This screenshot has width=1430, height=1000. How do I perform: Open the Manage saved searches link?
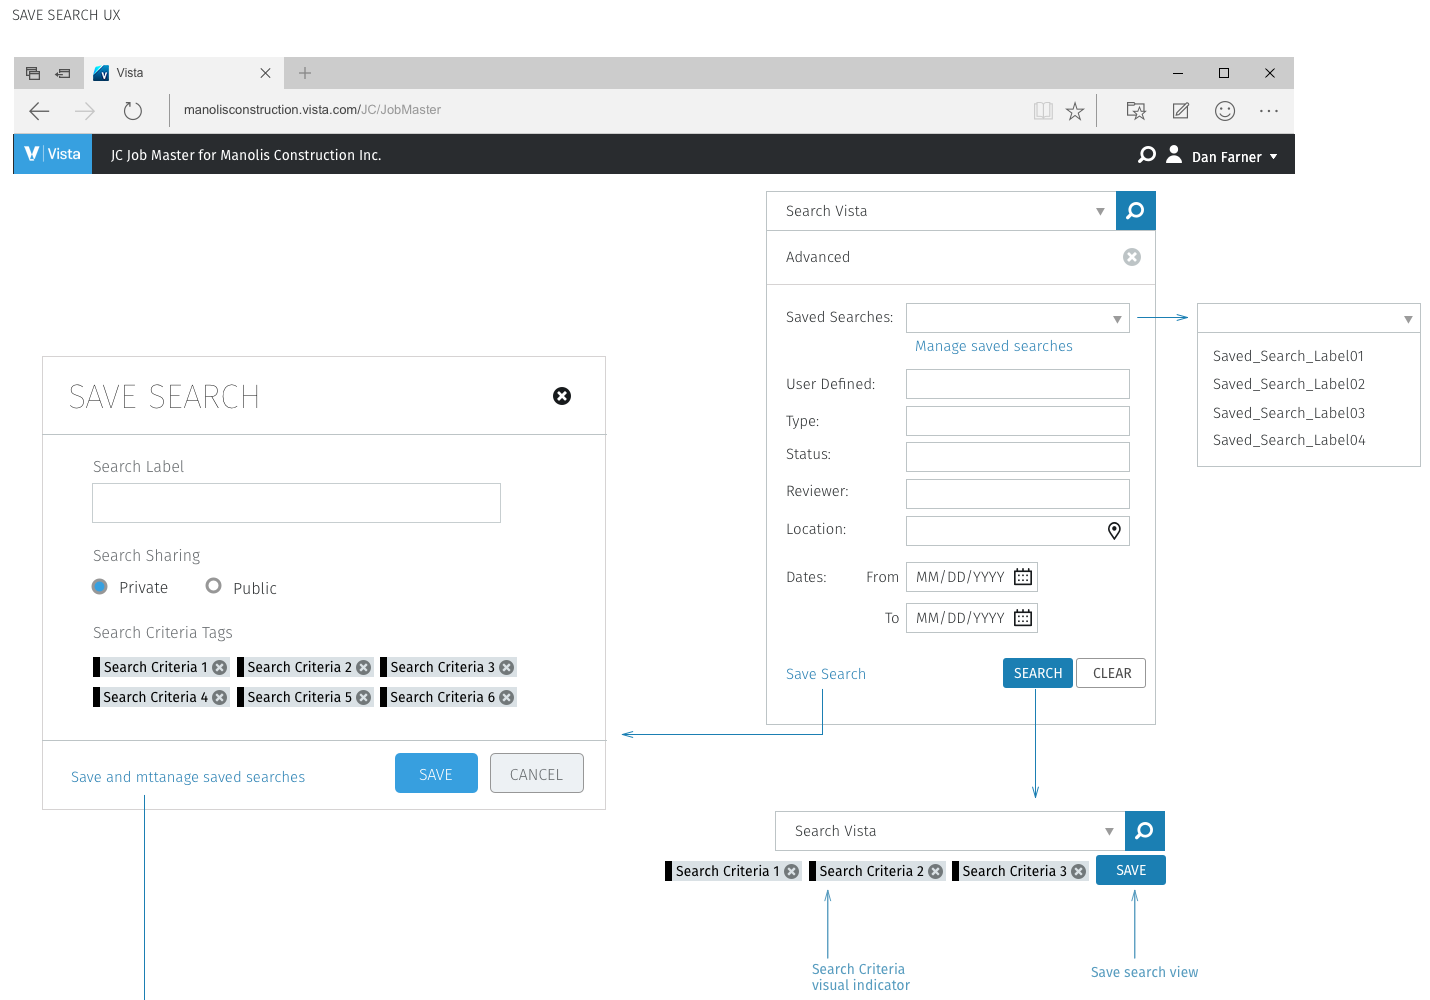[994, 346]
